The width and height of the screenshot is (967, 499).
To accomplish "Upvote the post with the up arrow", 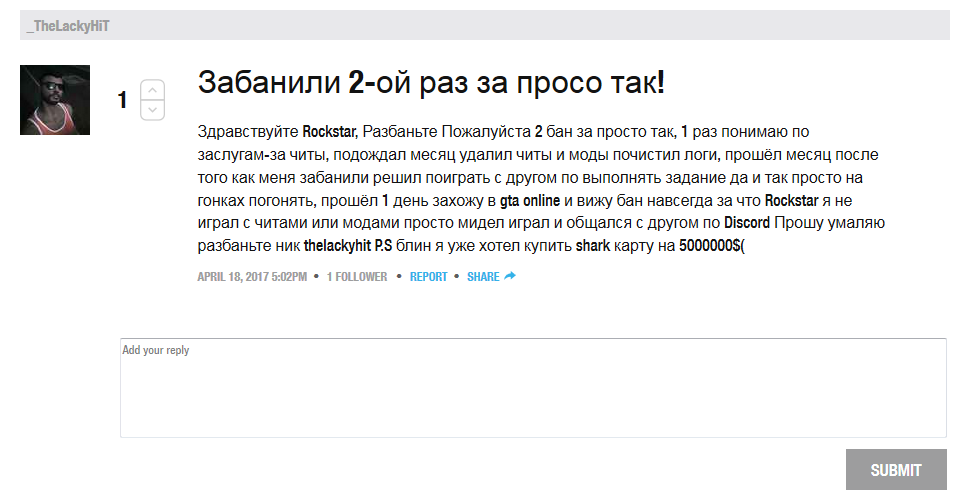I will [x=152, y=90].
